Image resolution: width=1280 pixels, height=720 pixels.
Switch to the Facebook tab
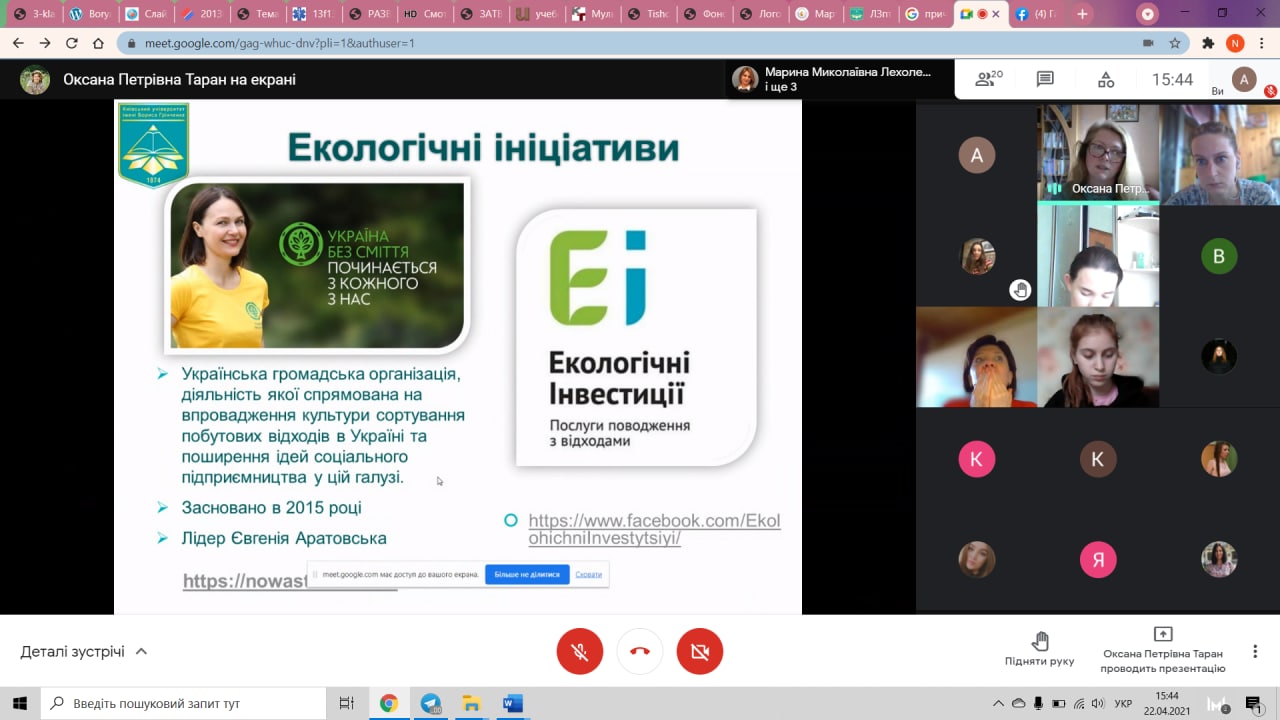[x=1036, y=14]
